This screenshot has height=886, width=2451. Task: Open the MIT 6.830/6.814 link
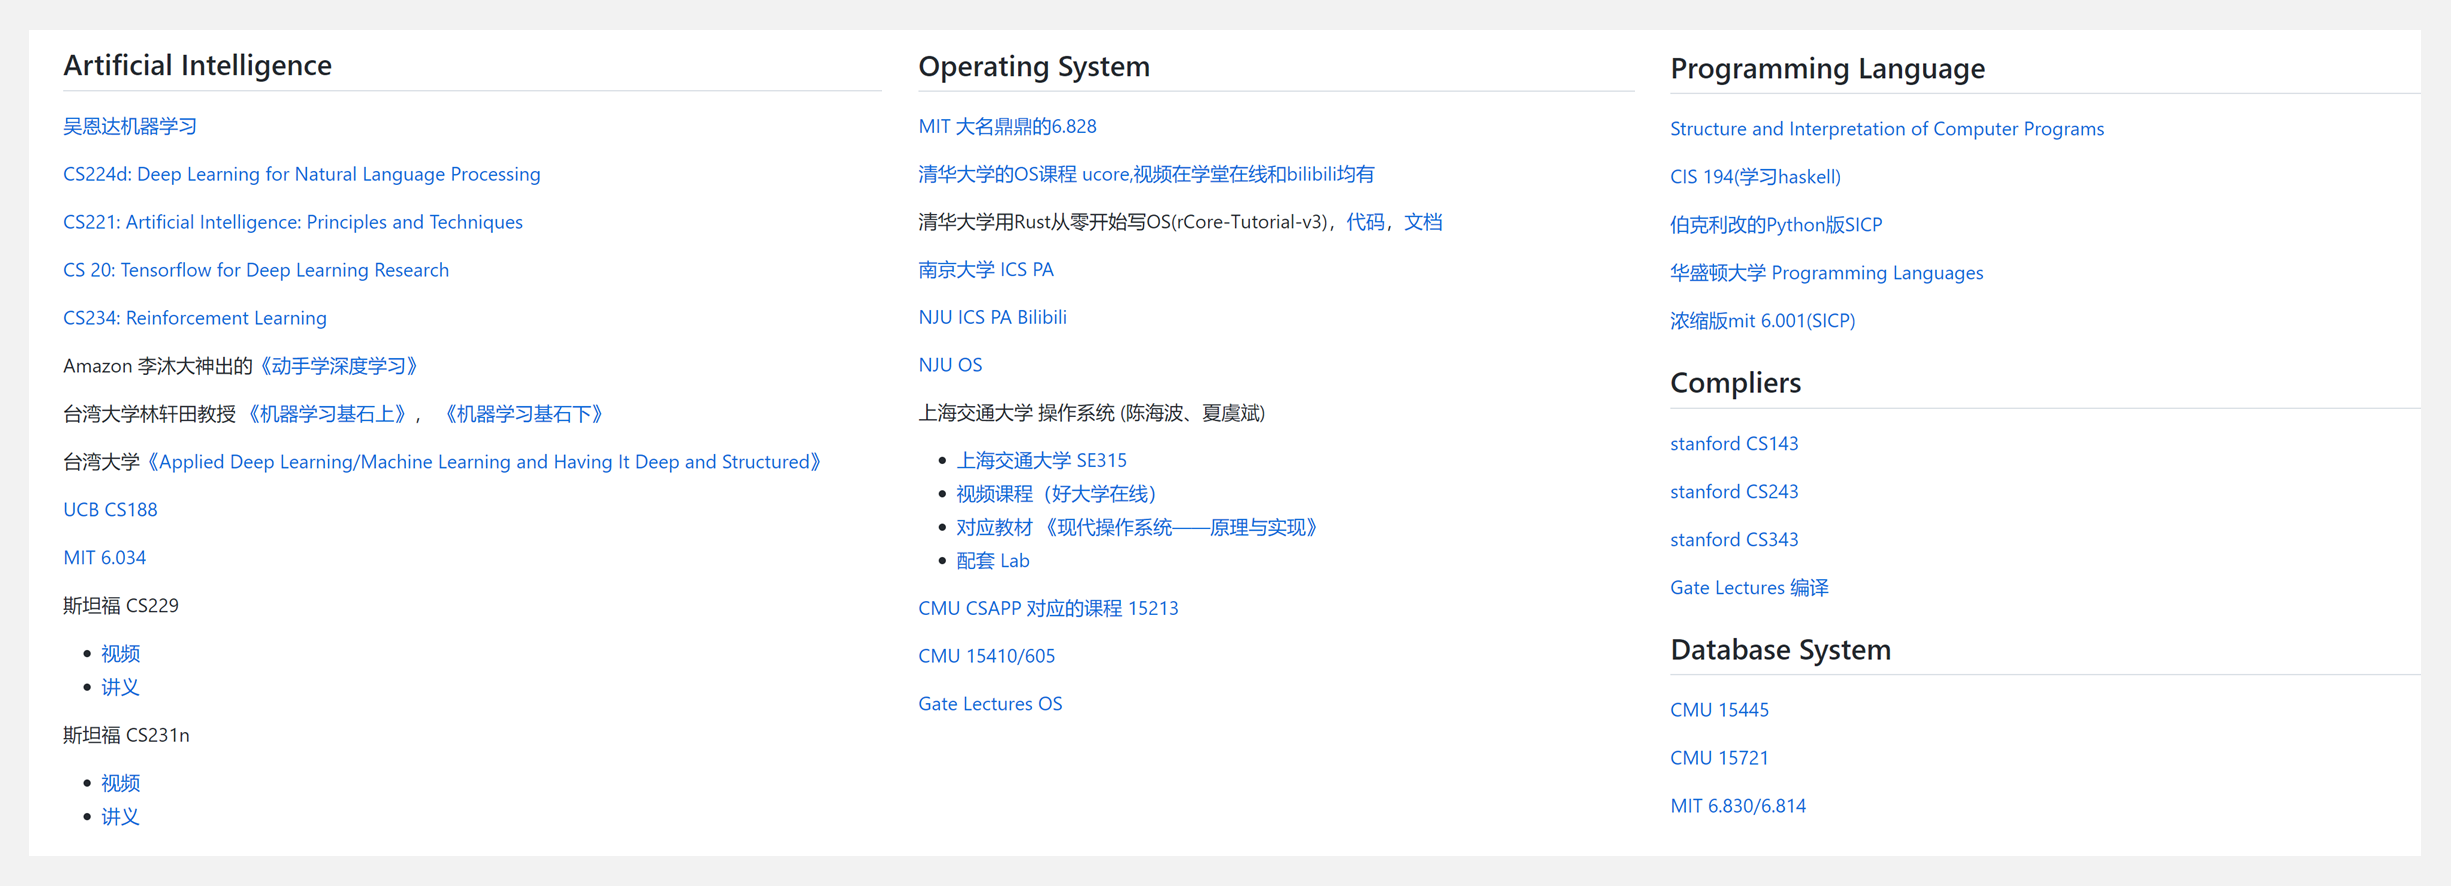coord(1738,806)
